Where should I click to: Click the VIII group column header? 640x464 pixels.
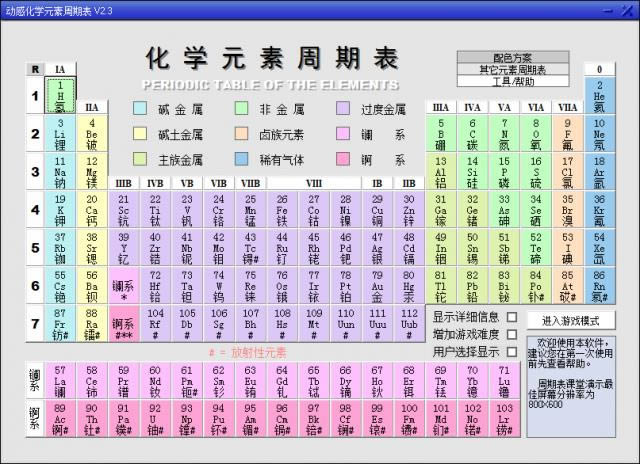click(314, 183)
